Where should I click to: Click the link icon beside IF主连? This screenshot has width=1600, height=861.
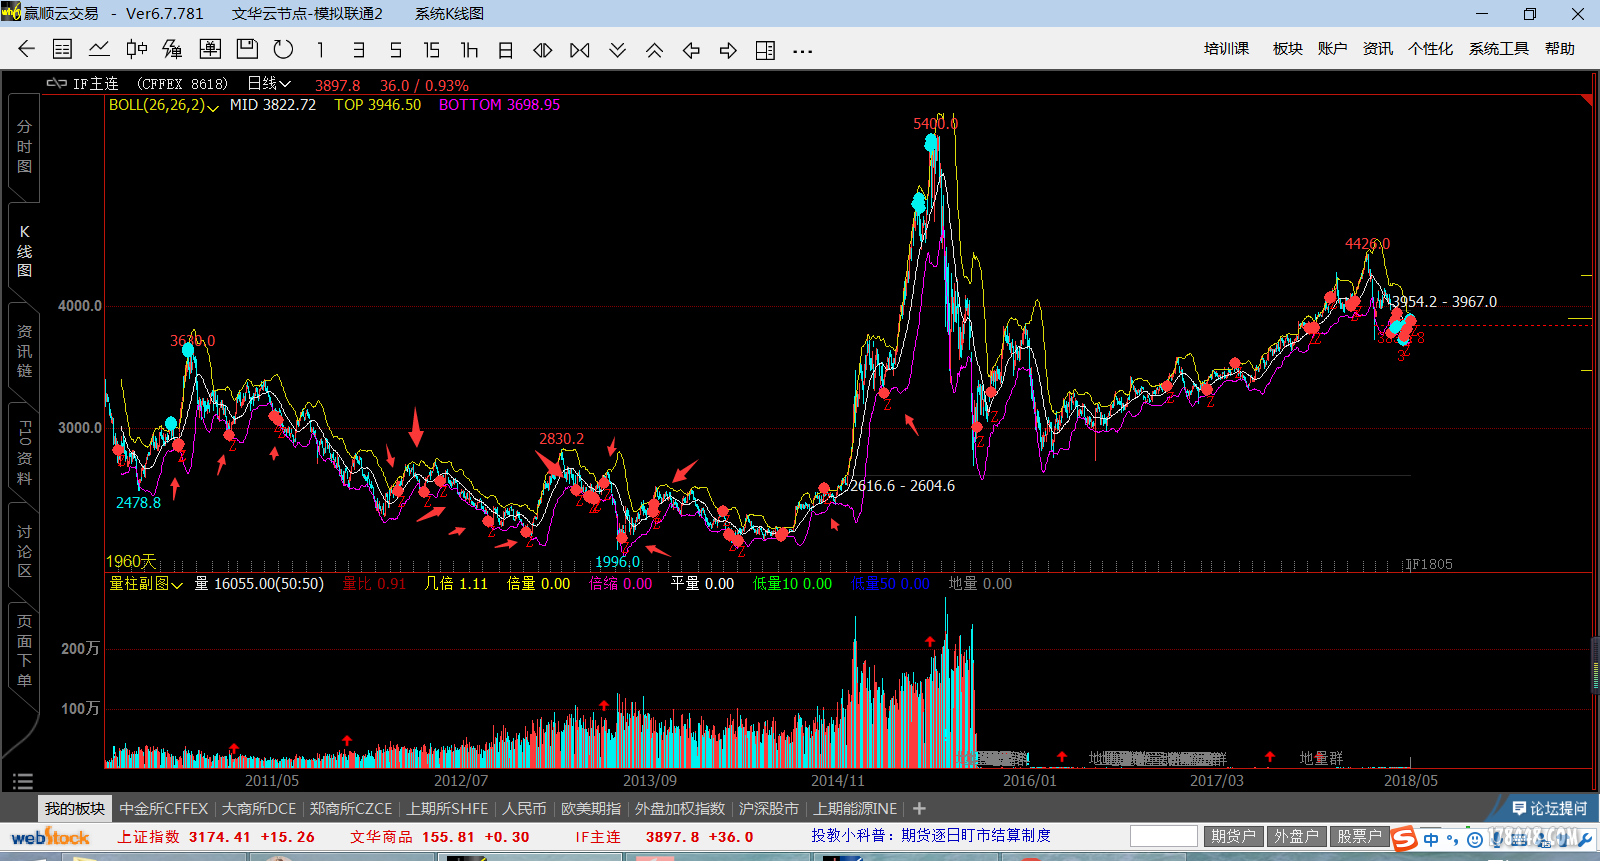[x=57, y=84]
